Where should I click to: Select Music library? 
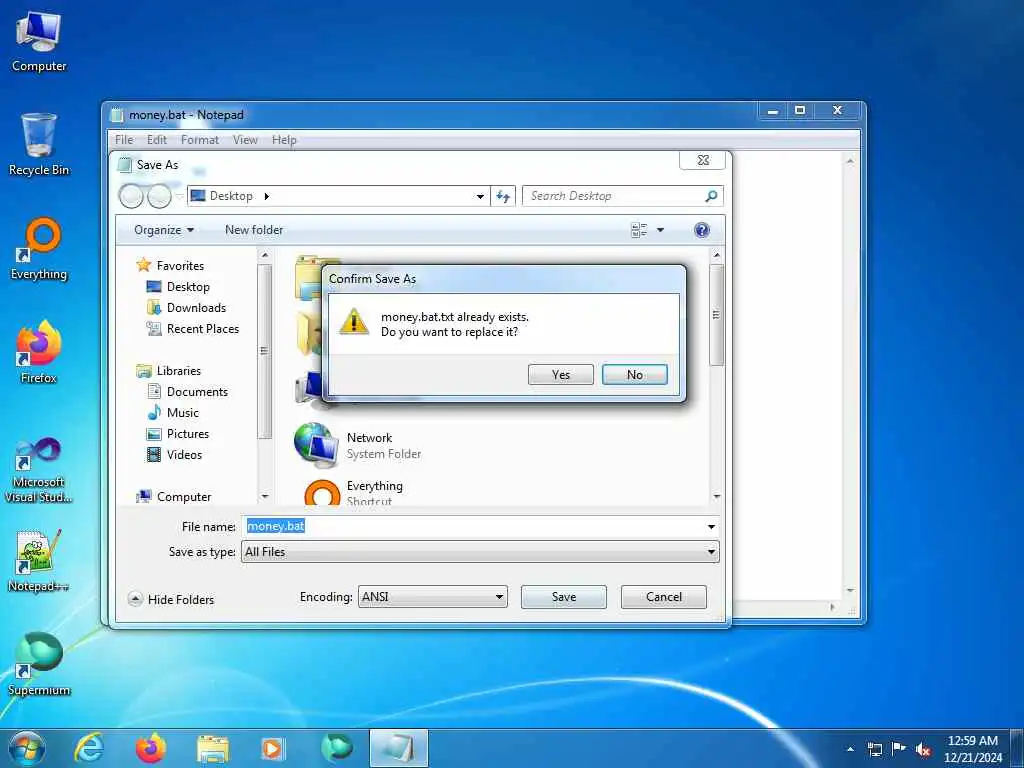[x=174, y=412]
